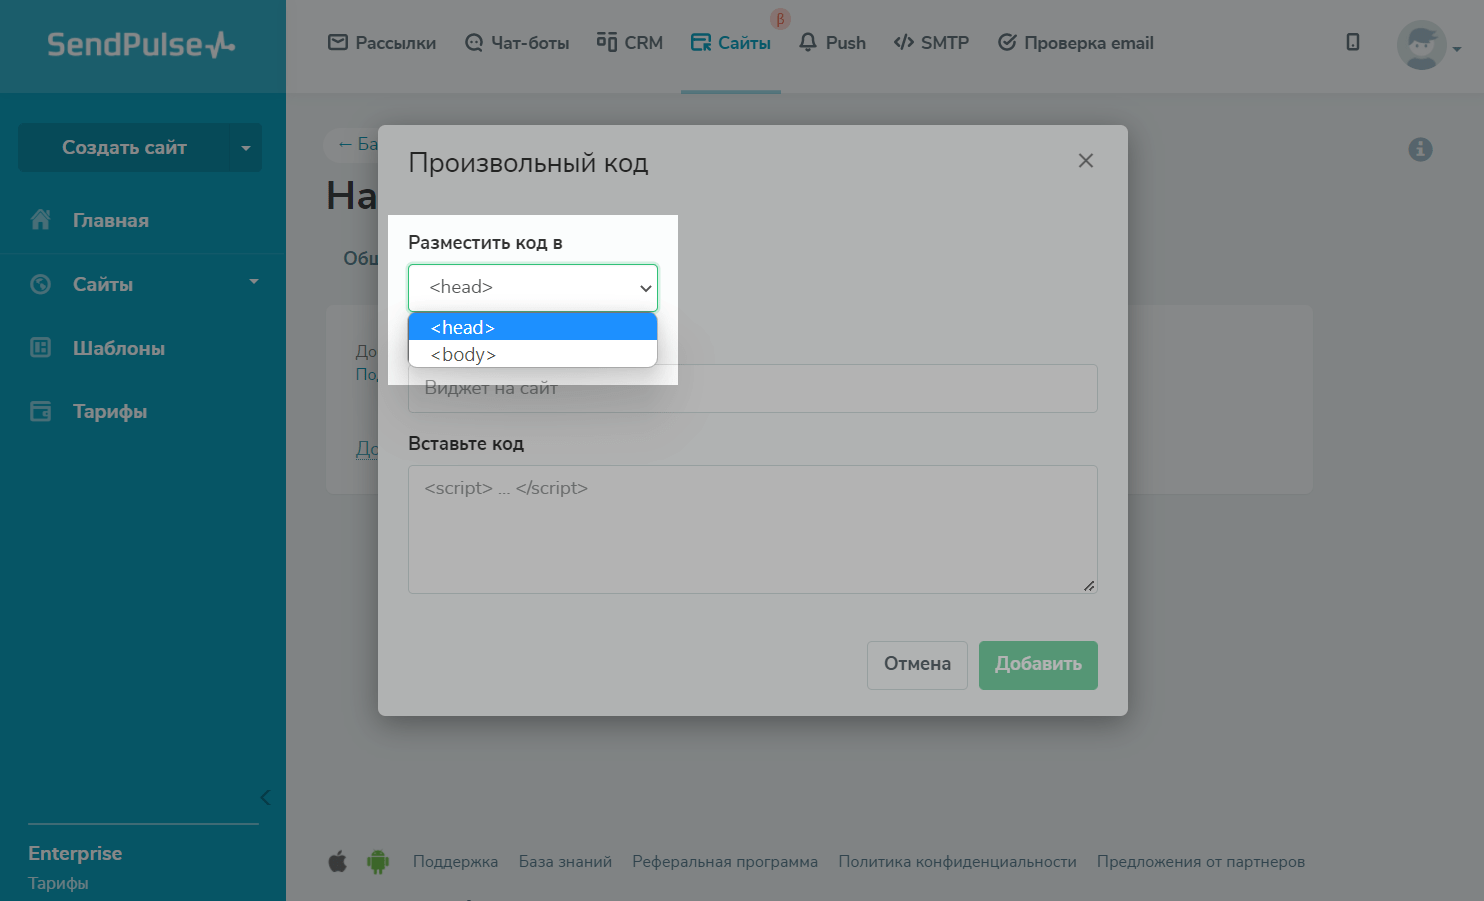1484x901 pixels.
Task: Click the info icon at top right
Action: (x=1420, y=149)
